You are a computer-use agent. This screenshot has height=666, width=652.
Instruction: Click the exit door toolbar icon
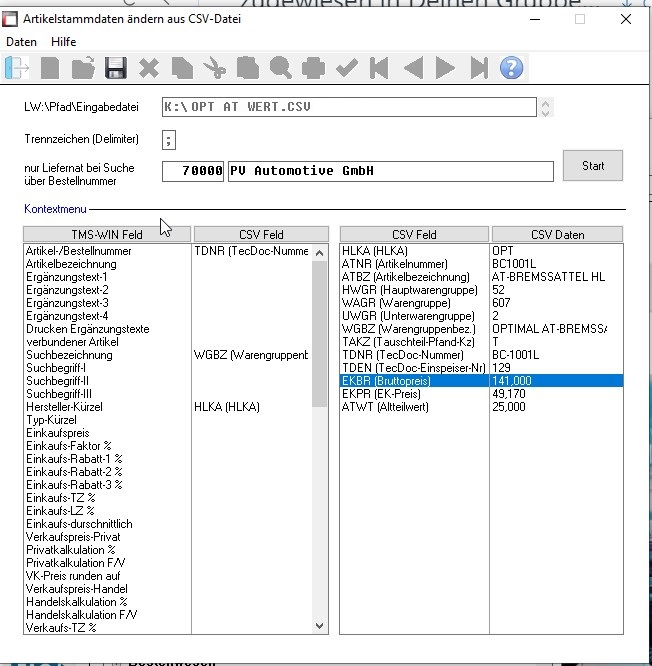pos(17,68)
